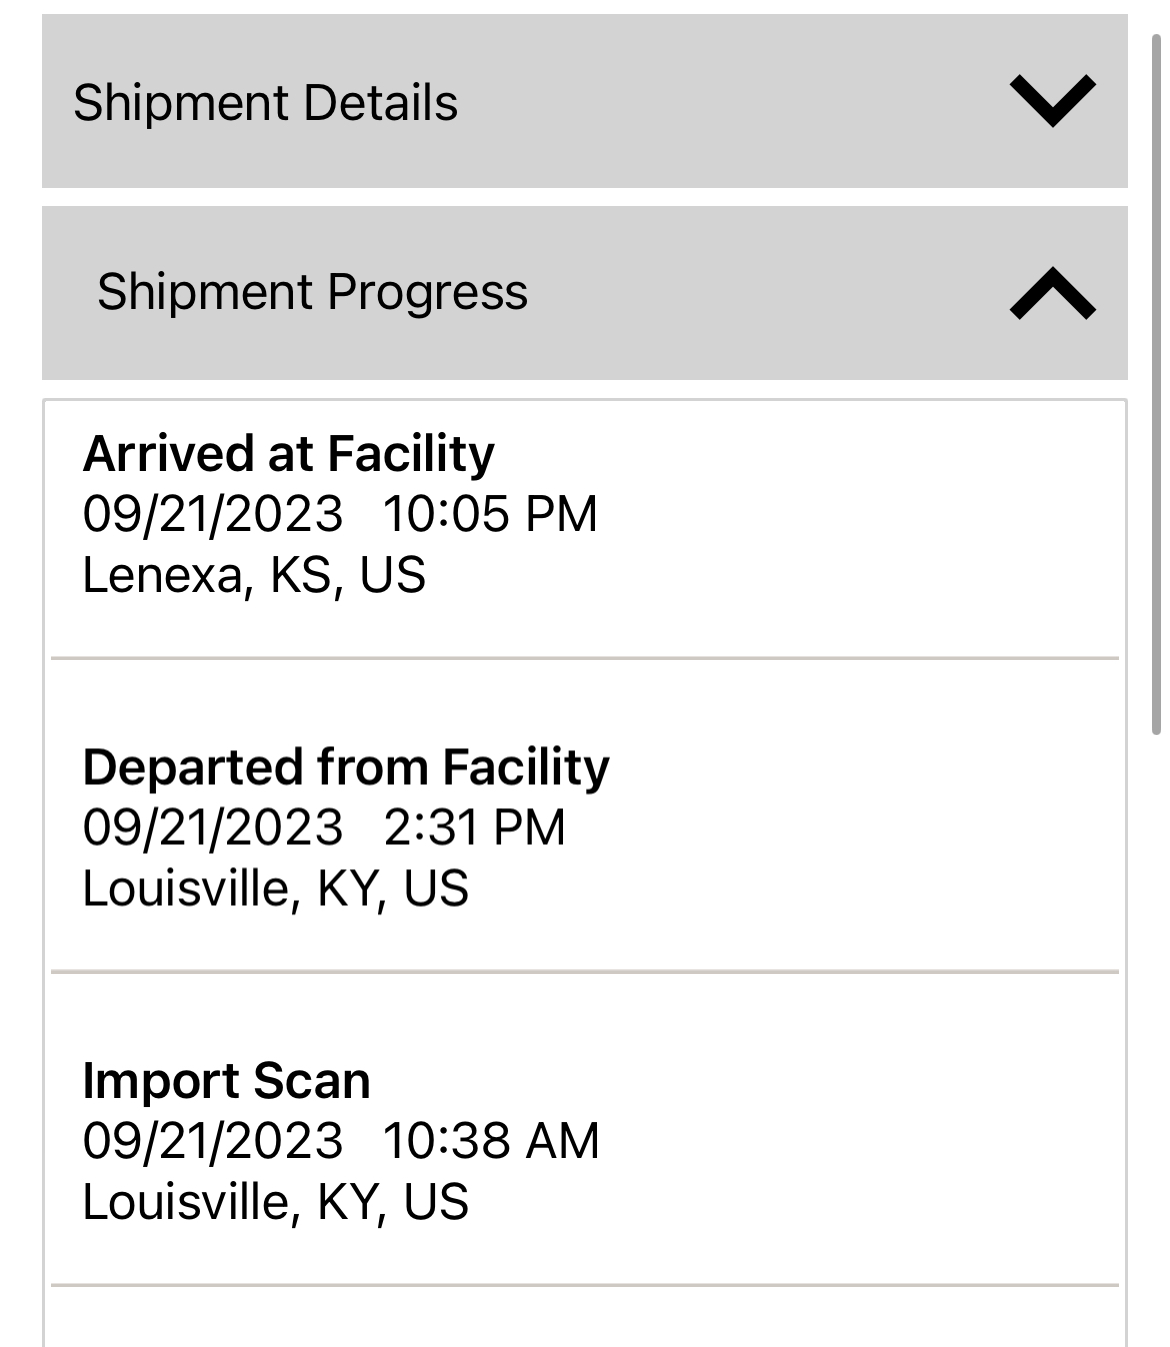Click the date in the Arrived at Facility entry

(x=212, y=514)
